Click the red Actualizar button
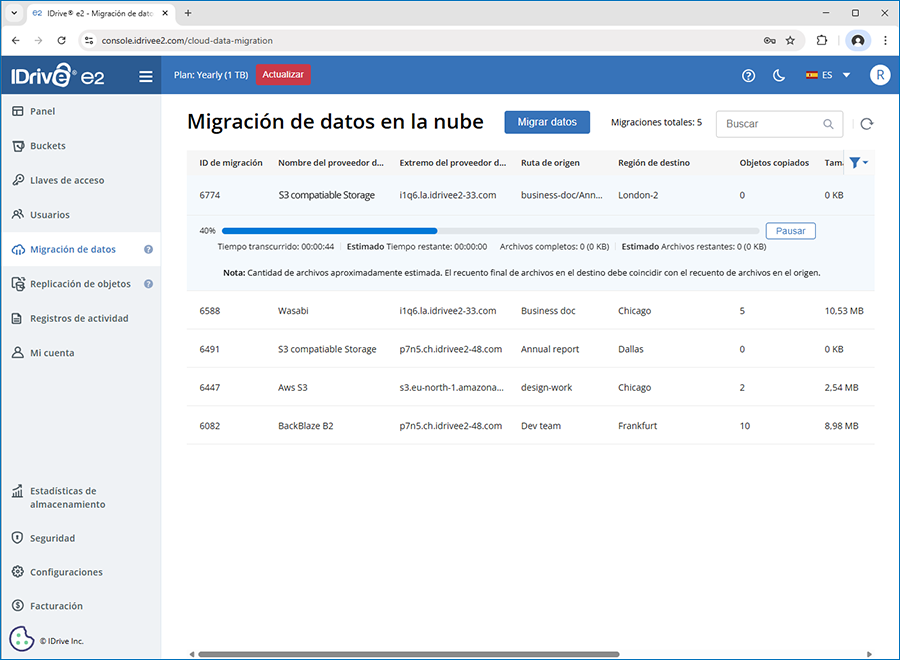 pyautogui.click(x=283, y=75)
